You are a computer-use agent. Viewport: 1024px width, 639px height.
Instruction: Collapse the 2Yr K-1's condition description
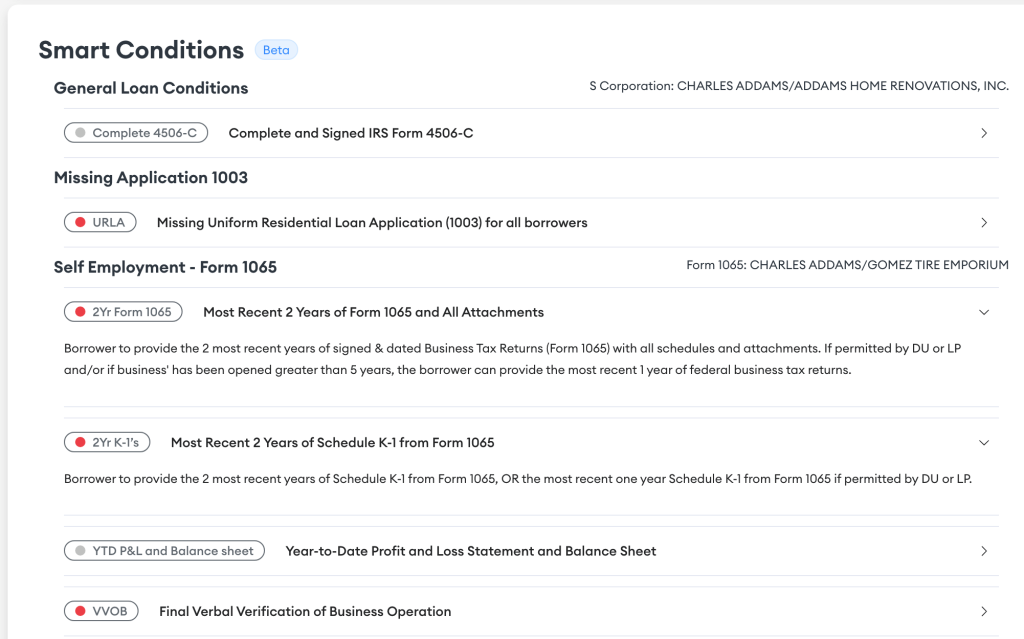(983, 442)
